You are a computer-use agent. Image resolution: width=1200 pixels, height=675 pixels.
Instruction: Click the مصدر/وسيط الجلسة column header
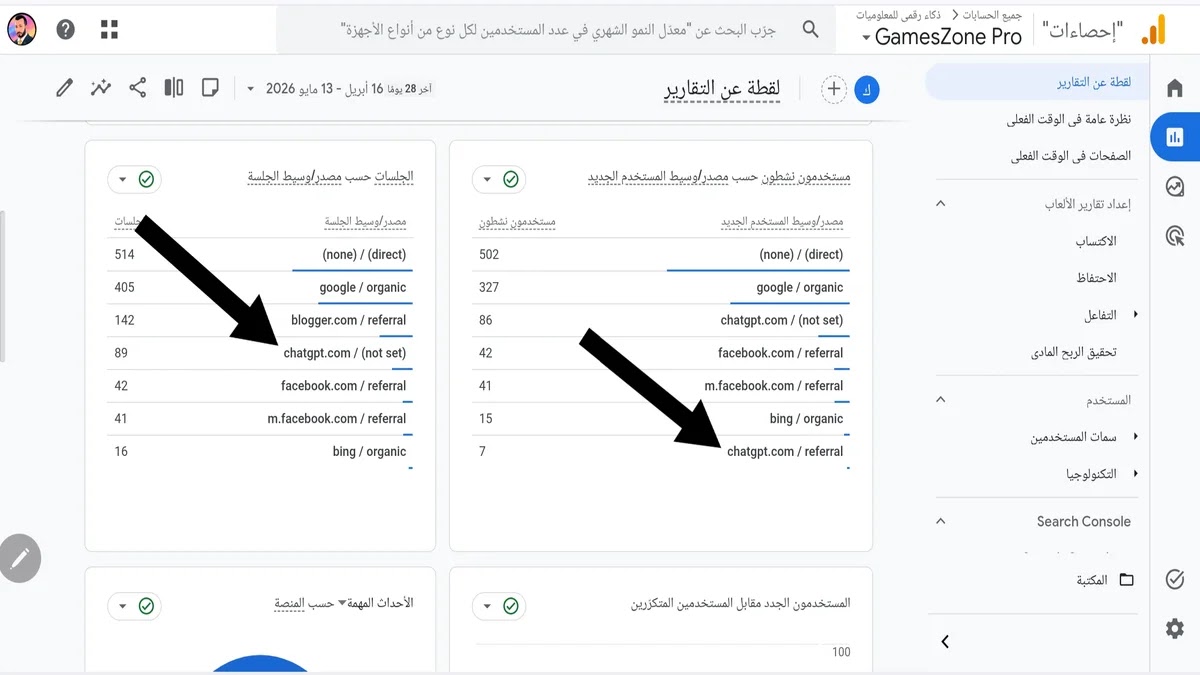(365, 222)
